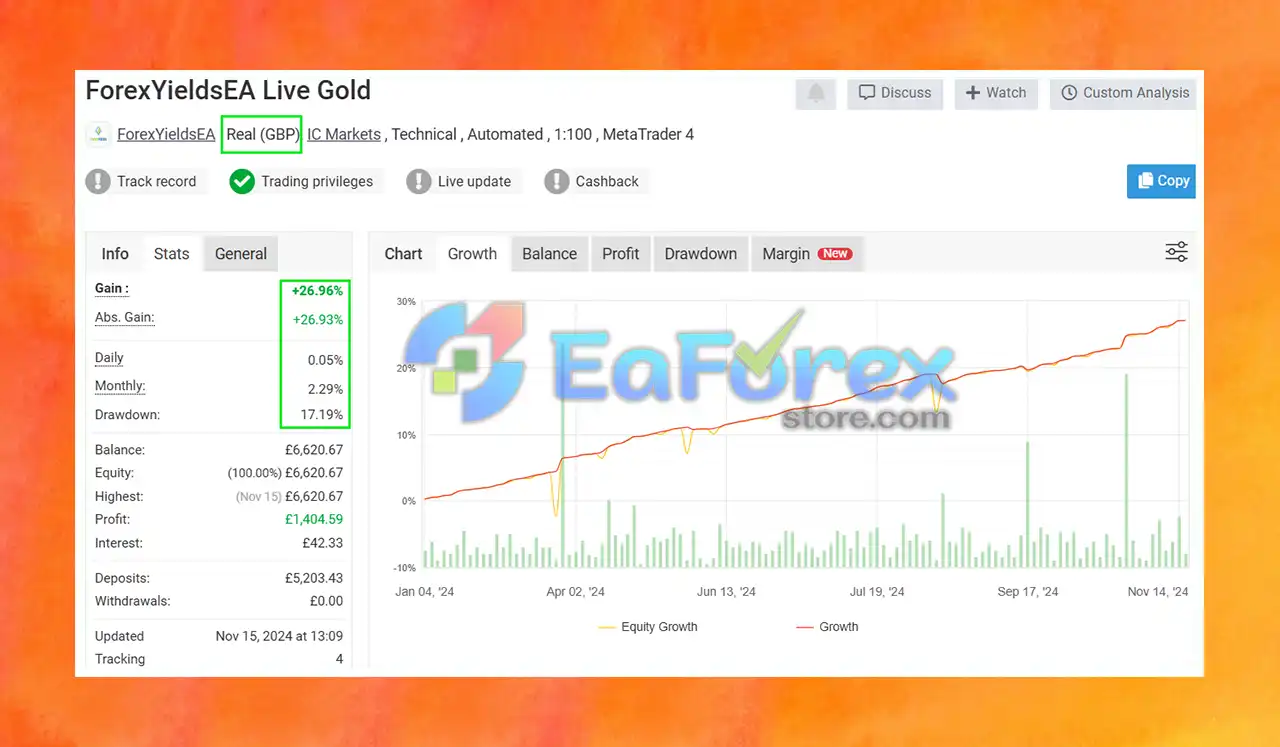Viewport: 1280px width, 747px height.
Task: Click the Cashback status icon
Action: pyautogui.click(x=556, y=181)
